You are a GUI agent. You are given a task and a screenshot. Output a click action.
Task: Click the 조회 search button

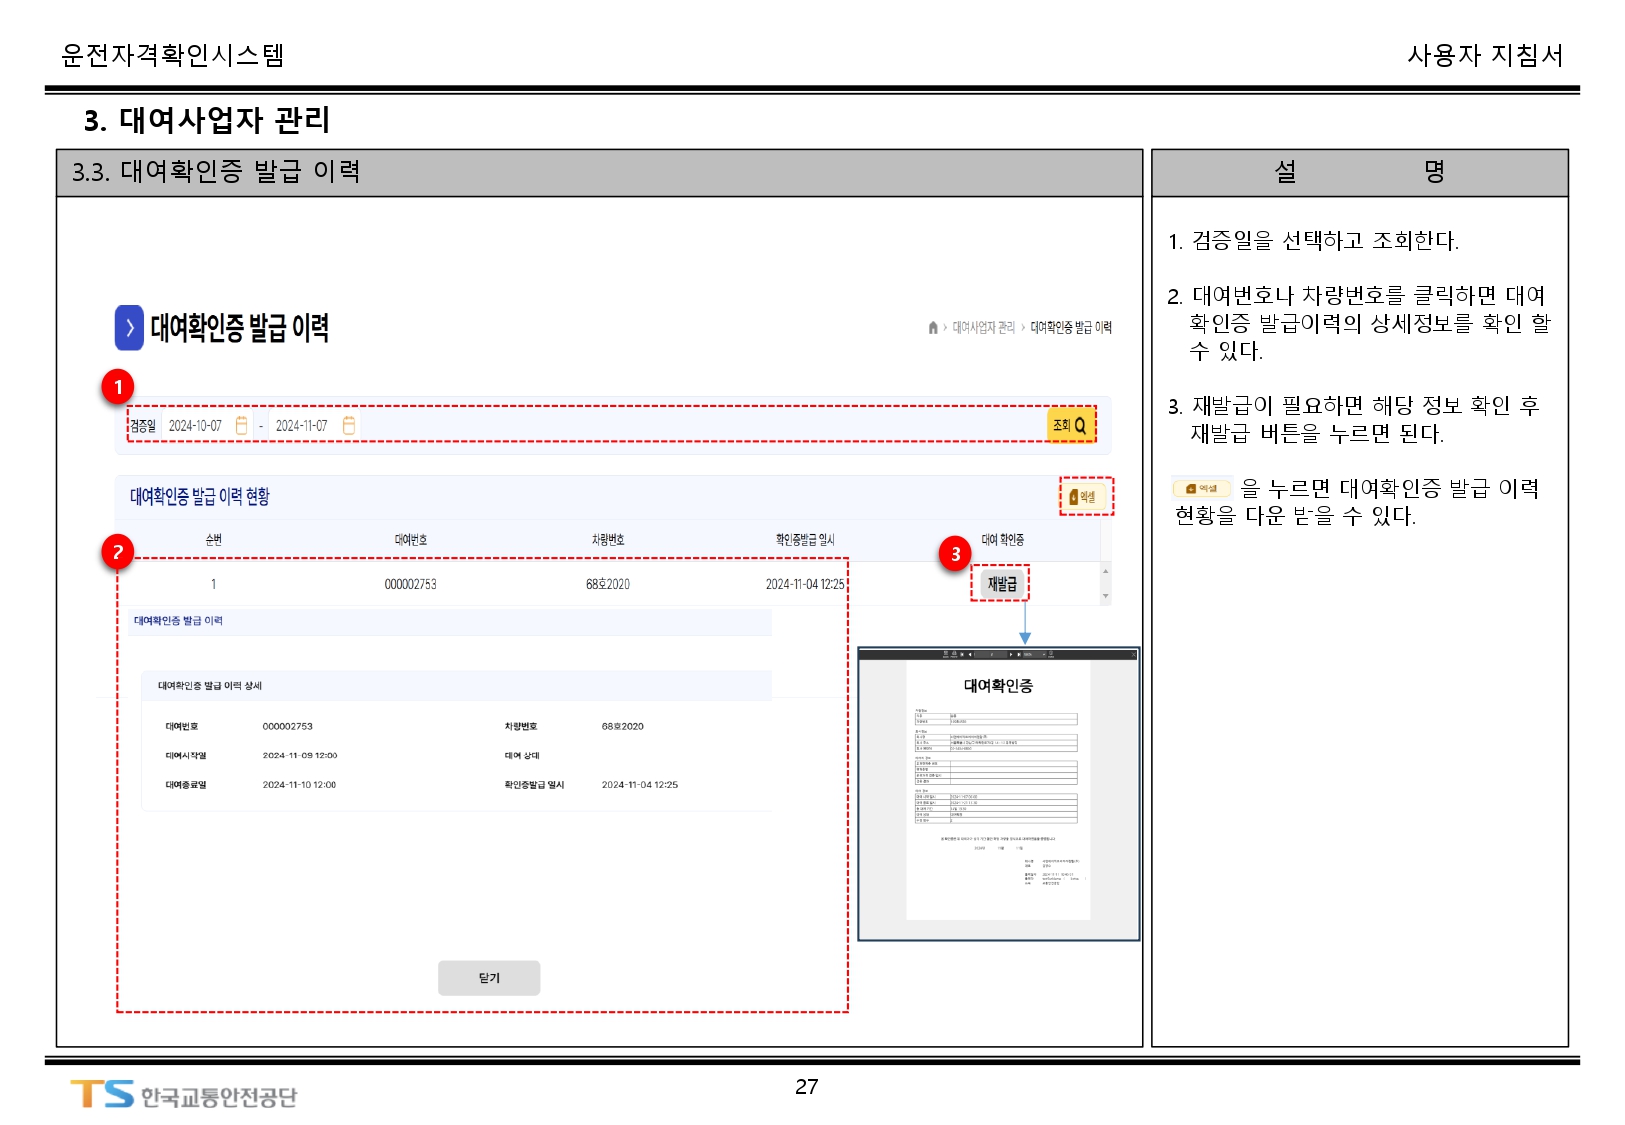coord(1069,425)
